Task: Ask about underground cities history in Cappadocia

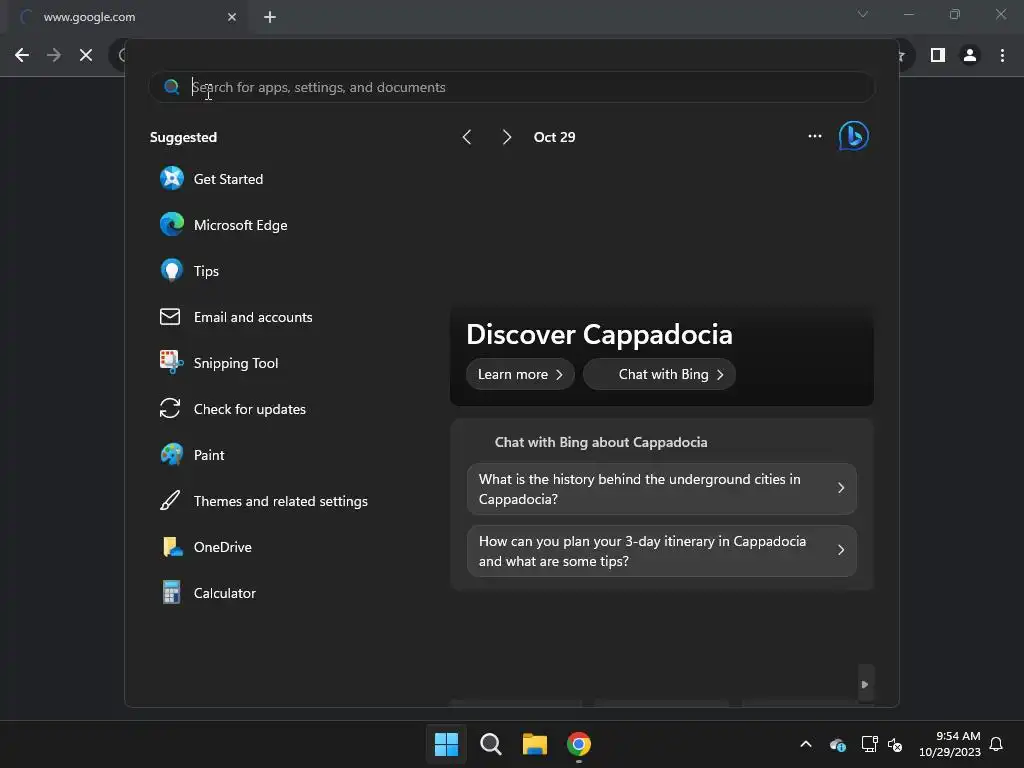Action: [662, 488]
